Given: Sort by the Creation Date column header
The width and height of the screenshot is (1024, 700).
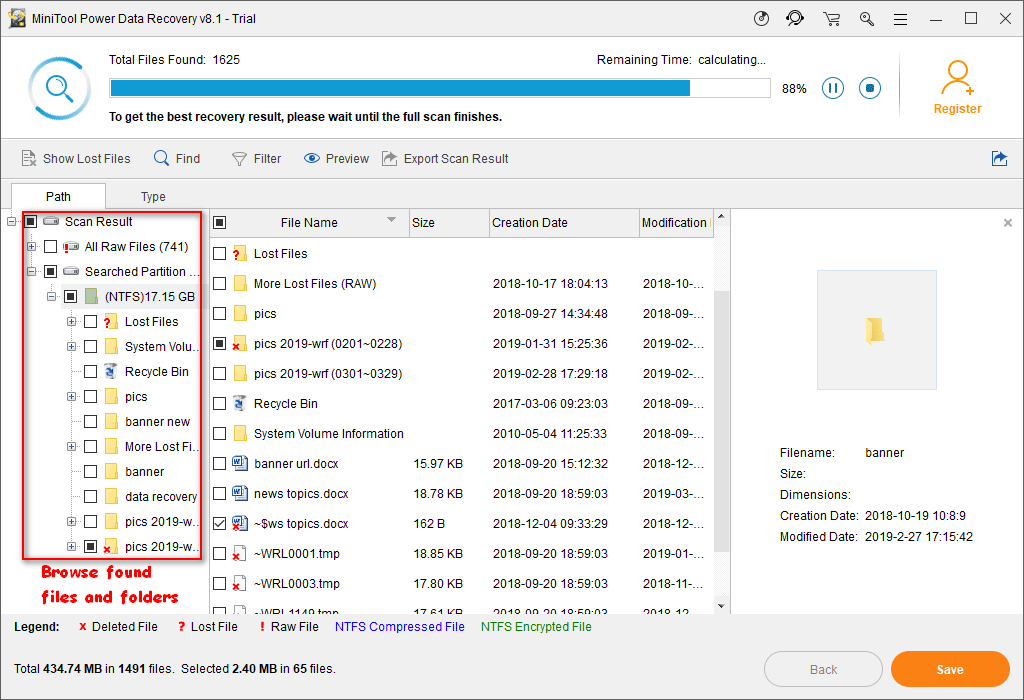Looking at the screenshot, I should [x=564, y=223].
